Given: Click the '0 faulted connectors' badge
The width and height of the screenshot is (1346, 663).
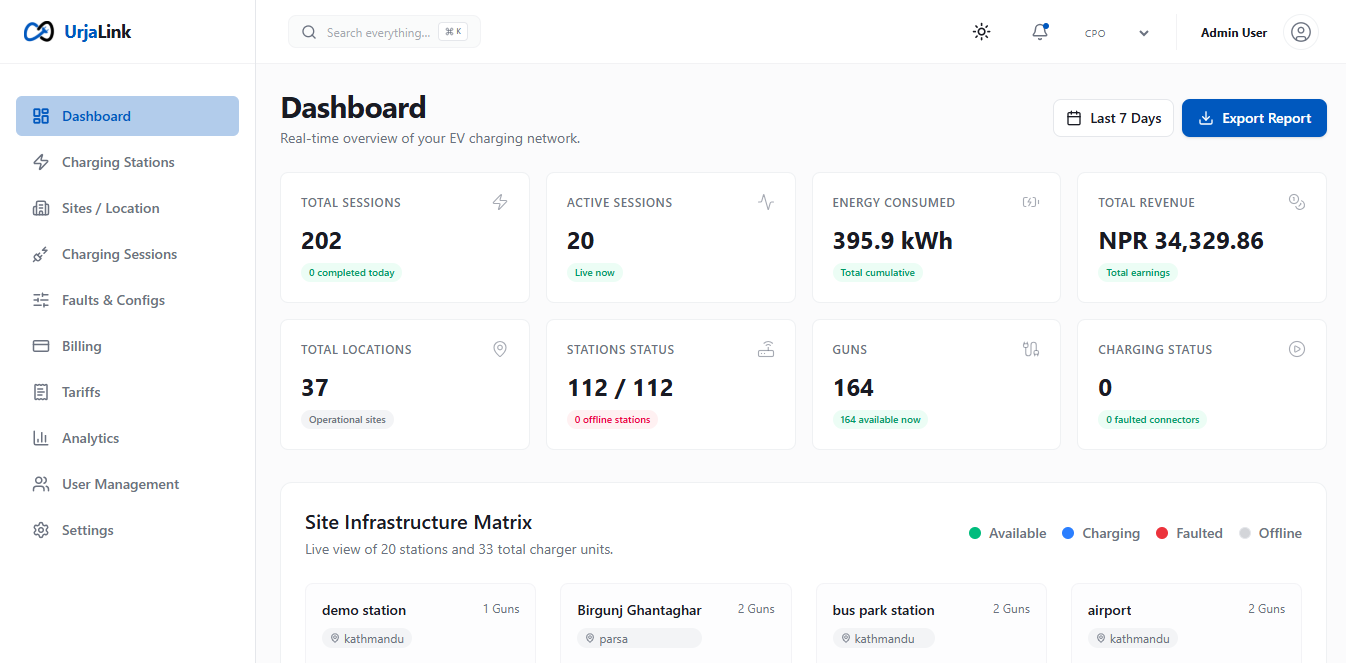Looking at the screenshot, I should [x=1152, y=420].
